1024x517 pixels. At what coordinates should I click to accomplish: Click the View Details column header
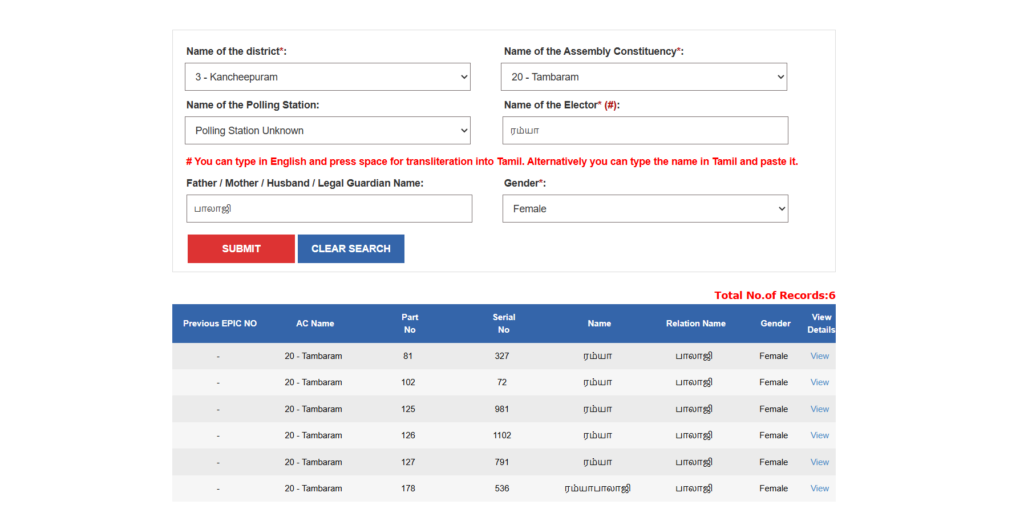(821, 323)
